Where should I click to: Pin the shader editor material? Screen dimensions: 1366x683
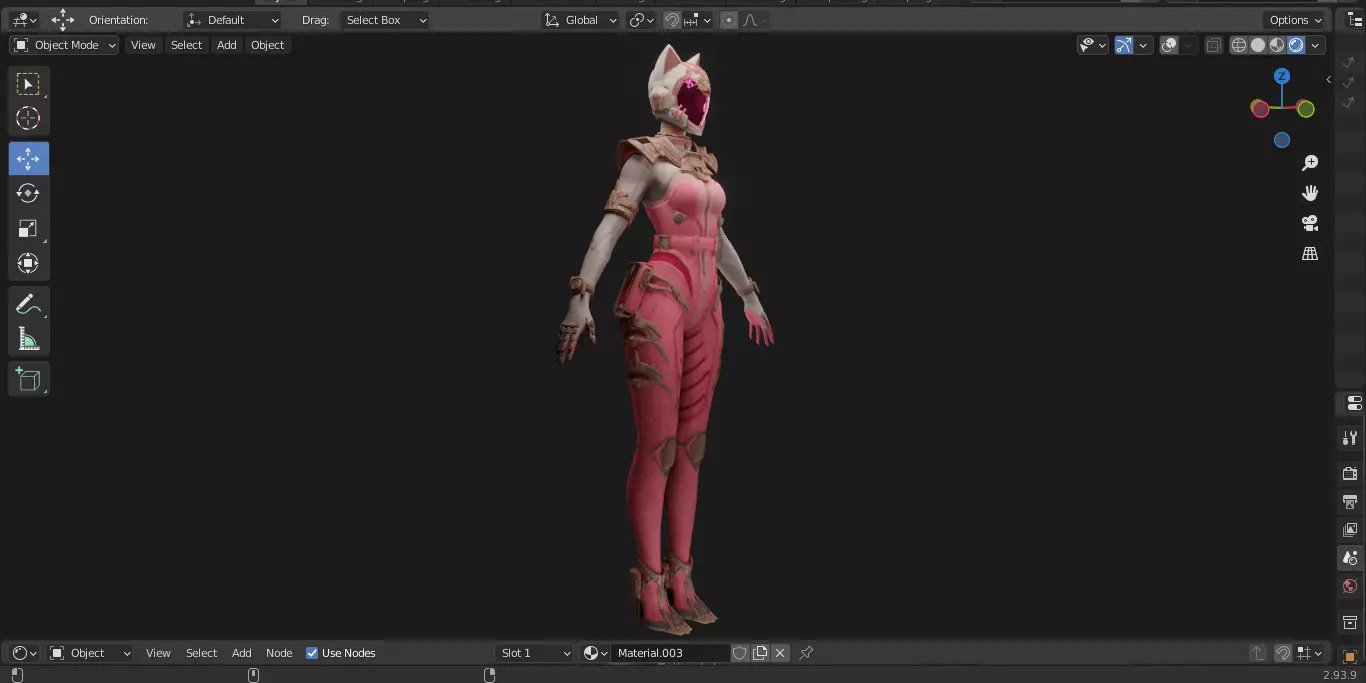point(806,653)
